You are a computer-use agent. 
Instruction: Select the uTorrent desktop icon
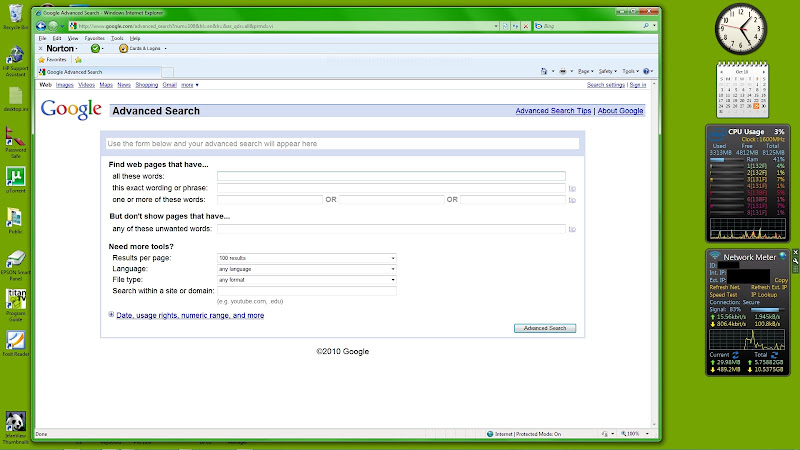(15, 180)
